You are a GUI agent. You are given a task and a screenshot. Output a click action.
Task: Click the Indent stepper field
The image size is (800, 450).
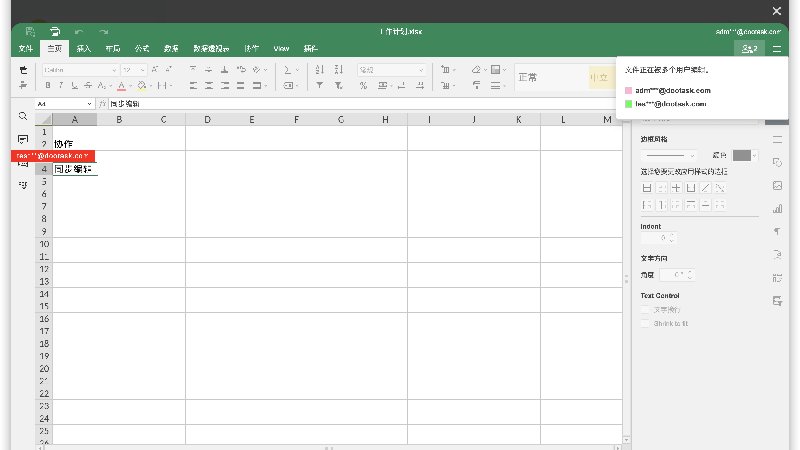coord(658,238)
